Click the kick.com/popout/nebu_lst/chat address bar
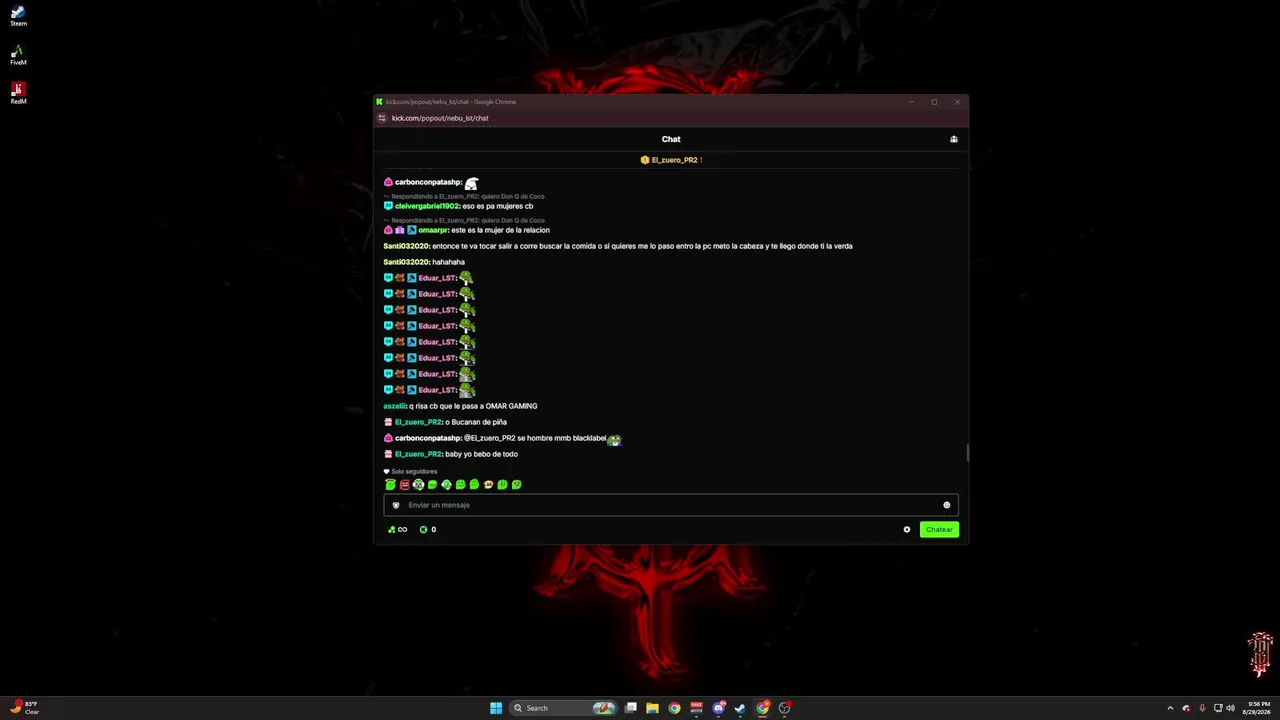The image size is (1280, 720). coord(440,118)
